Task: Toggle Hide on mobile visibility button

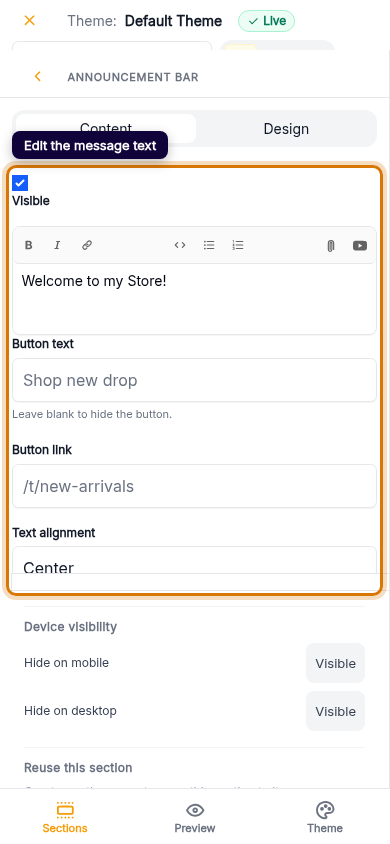Action: [335, 663]
